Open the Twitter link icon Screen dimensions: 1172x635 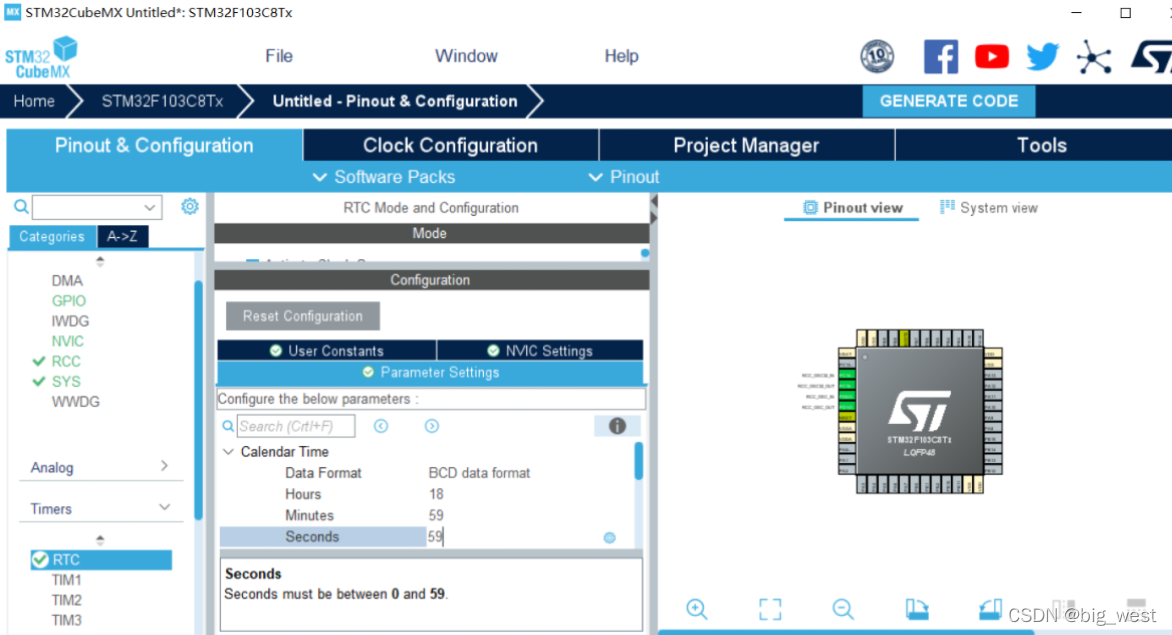(1042, 57)
